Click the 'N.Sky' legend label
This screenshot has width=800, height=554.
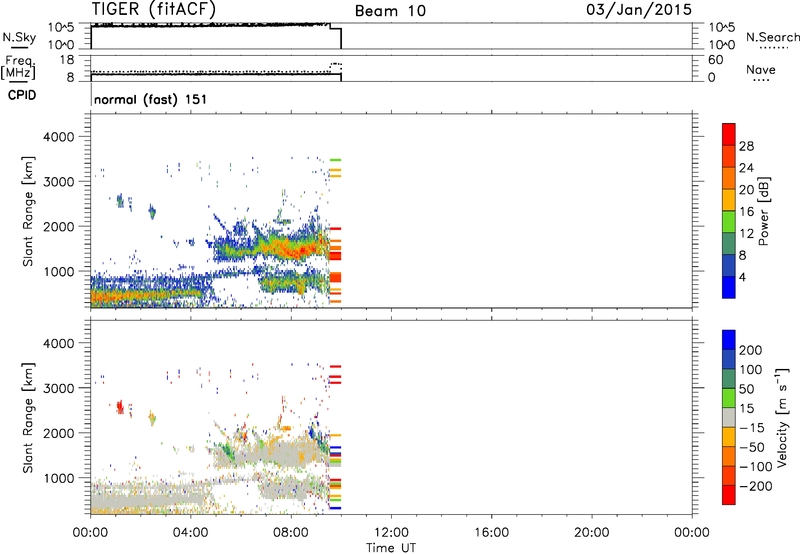pyautogui.click(x=19, y=37)
